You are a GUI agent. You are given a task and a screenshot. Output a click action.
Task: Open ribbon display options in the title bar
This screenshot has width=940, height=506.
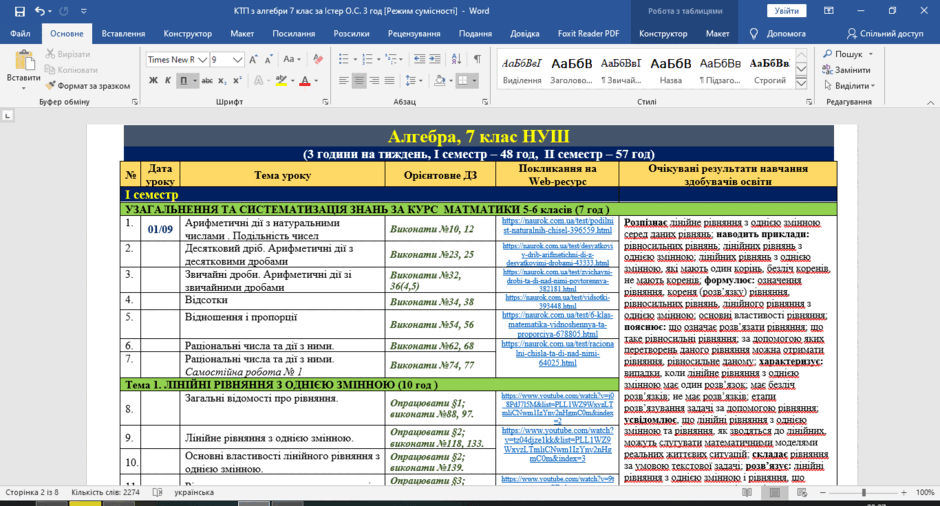tap(828, 11)
